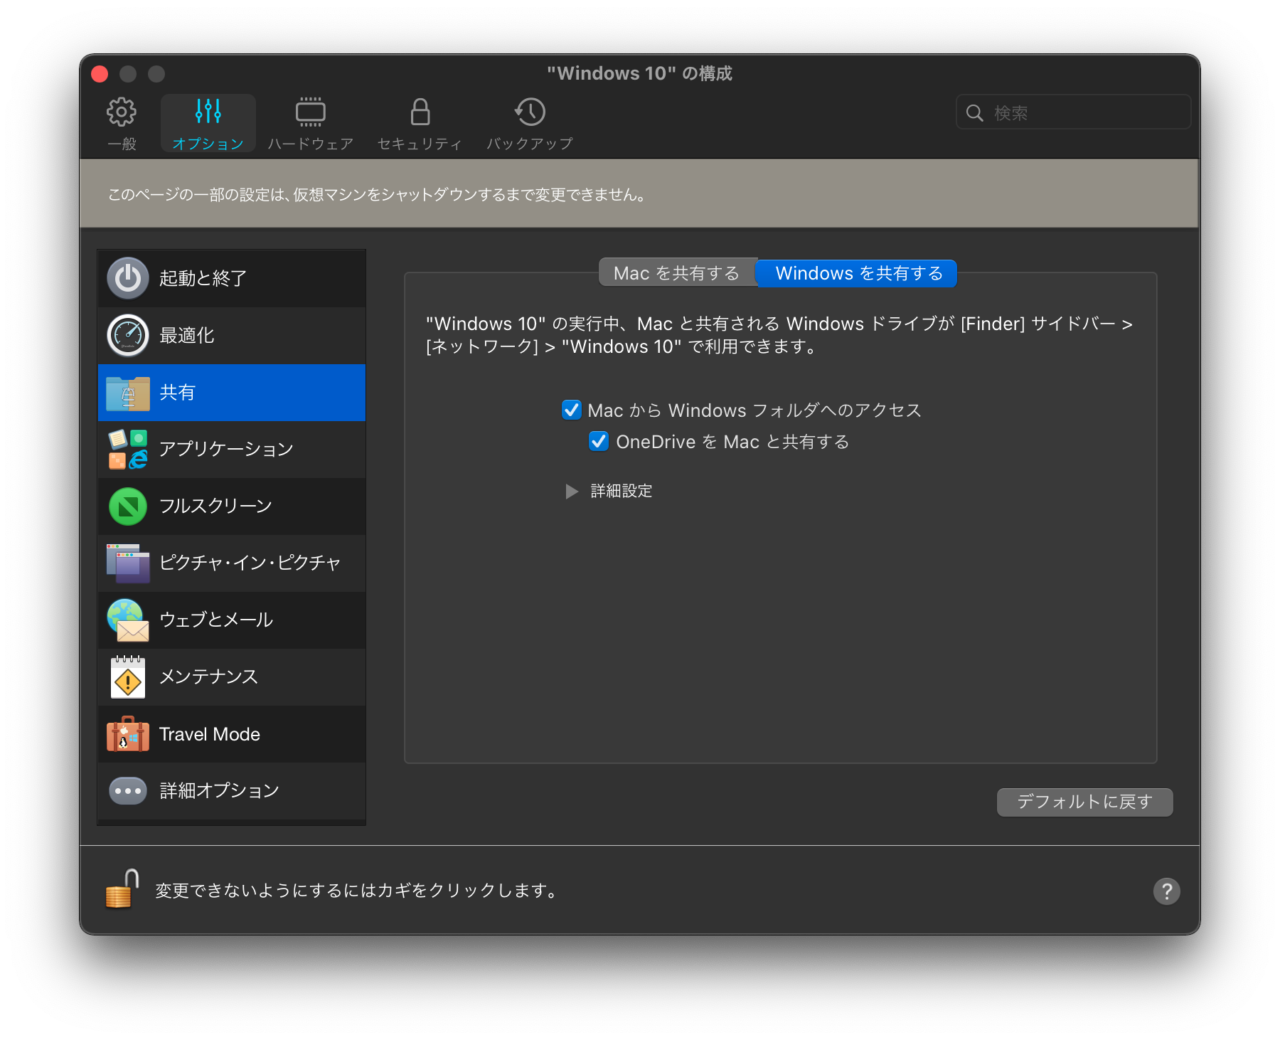Expand the 詳細設定 disclosure triangle
The image size is (1280, 1040).
tap(572, 491)
